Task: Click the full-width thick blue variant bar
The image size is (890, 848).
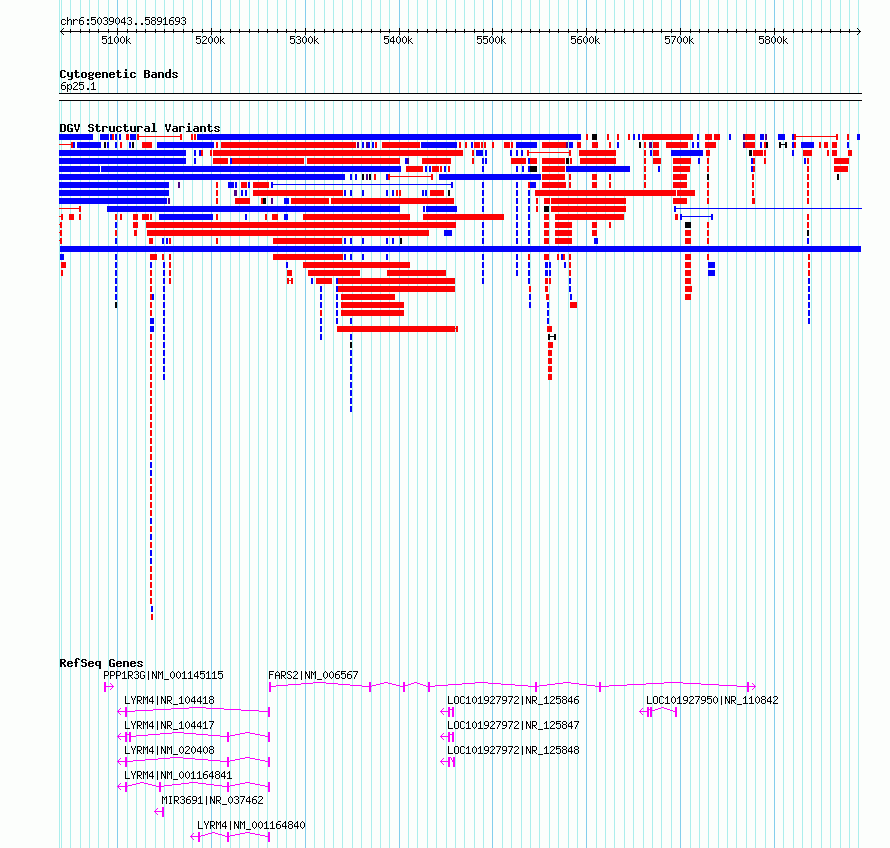Action: pyautogui.click(x=460, y=249)
